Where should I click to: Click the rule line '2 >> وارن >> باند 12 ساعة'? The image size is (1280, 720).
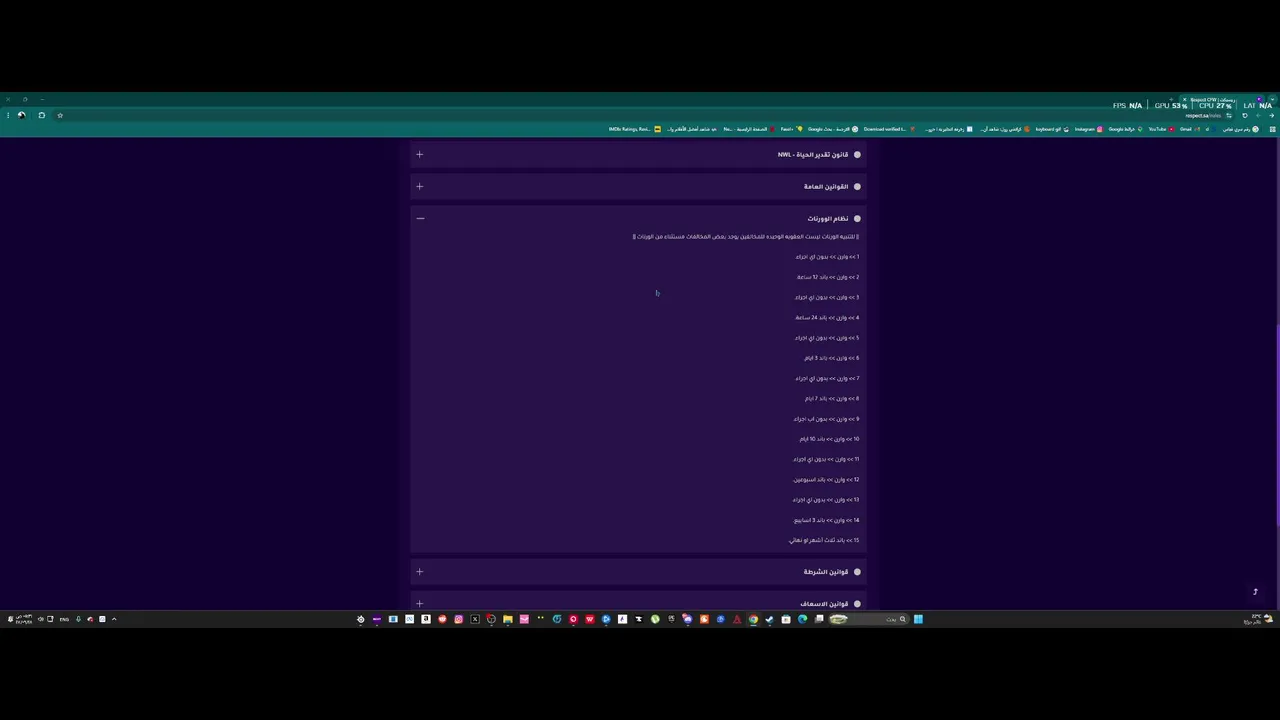point(828,277)
